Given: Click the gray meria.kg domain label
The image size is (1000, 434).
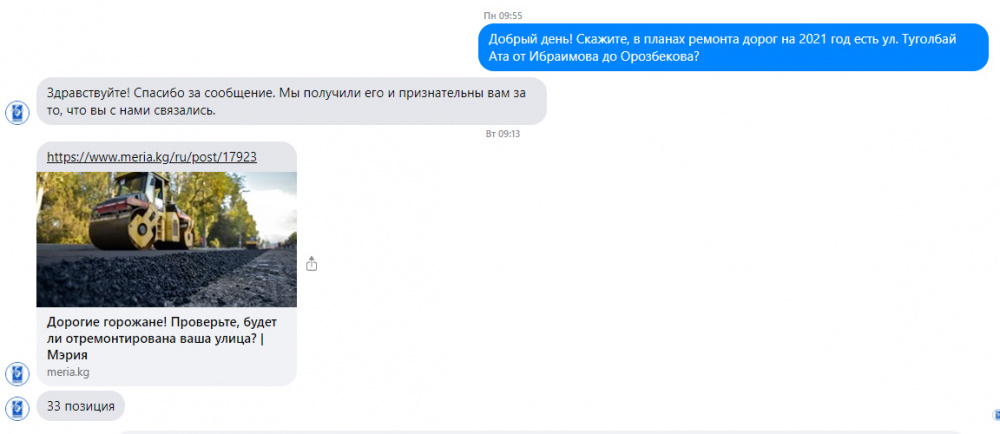Looking at the screenshot, I should point(68,372).
